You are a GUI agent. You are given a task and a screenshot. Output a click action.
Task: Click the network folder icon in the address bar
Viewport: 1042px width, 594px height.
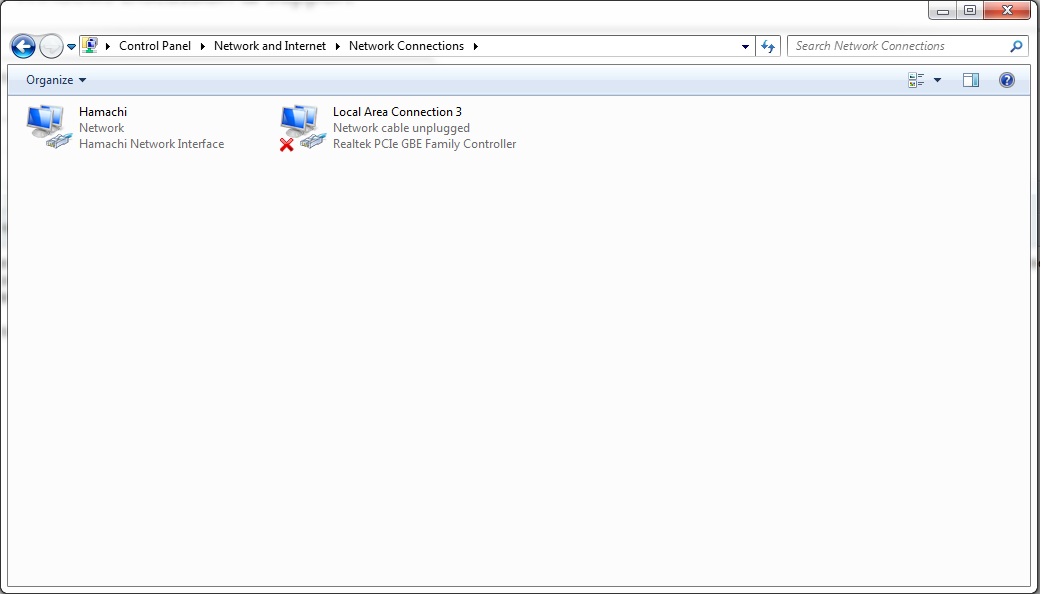coord(91,46)
